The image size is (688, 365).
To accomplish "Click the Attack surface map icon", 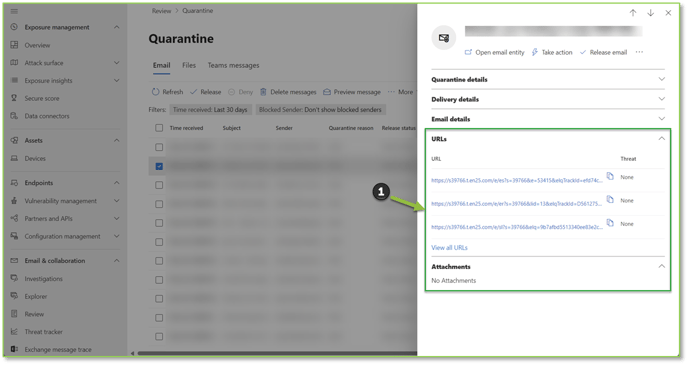I will [14, 62].
